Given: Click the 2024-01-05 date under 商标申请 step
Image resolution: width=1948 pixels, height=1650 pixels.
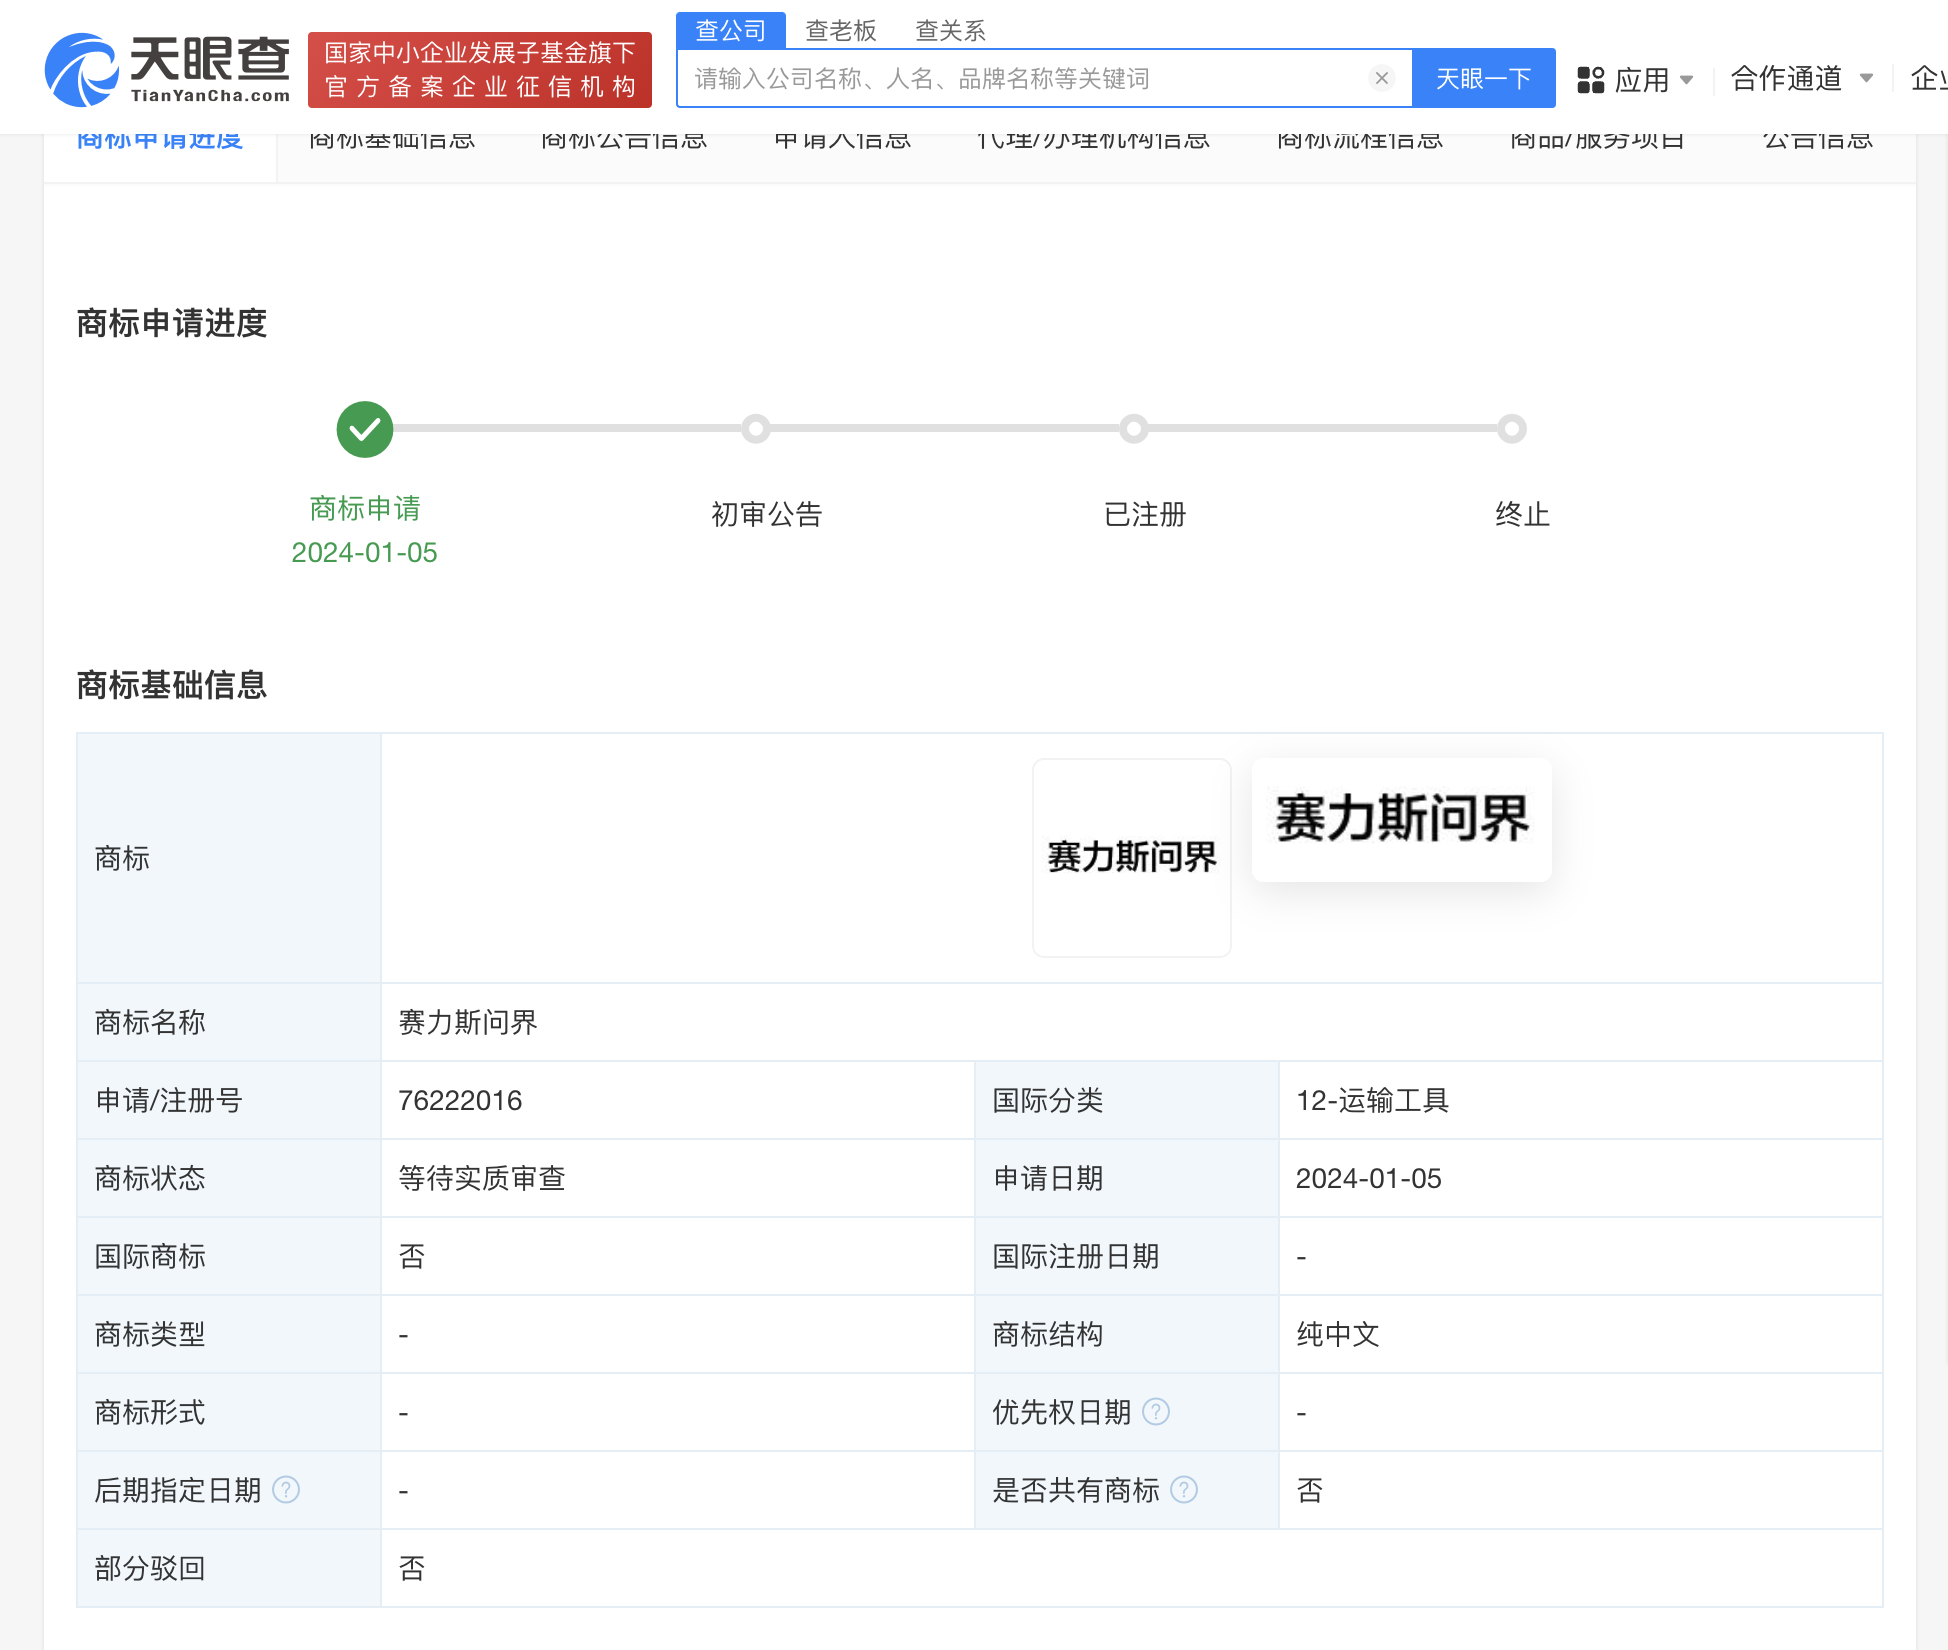Looking at the screenshot, I should tap(364, 552).
